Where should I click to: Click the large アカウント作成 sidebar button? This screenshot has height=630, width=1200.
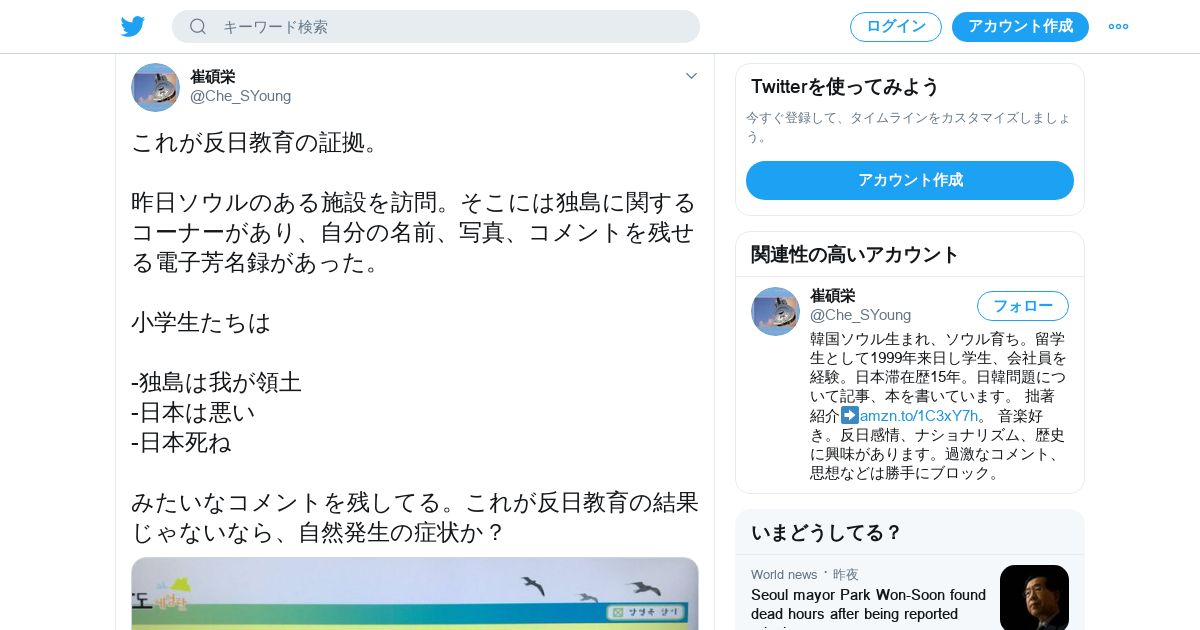(x=910, y=180)
